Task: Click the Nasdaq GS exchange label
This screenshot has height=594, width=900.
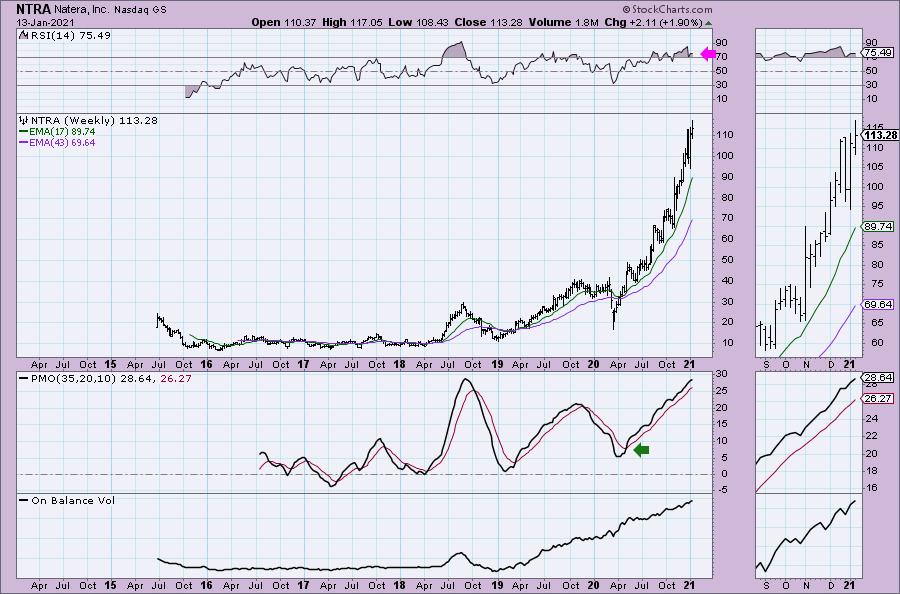Action: pos(140,10)
